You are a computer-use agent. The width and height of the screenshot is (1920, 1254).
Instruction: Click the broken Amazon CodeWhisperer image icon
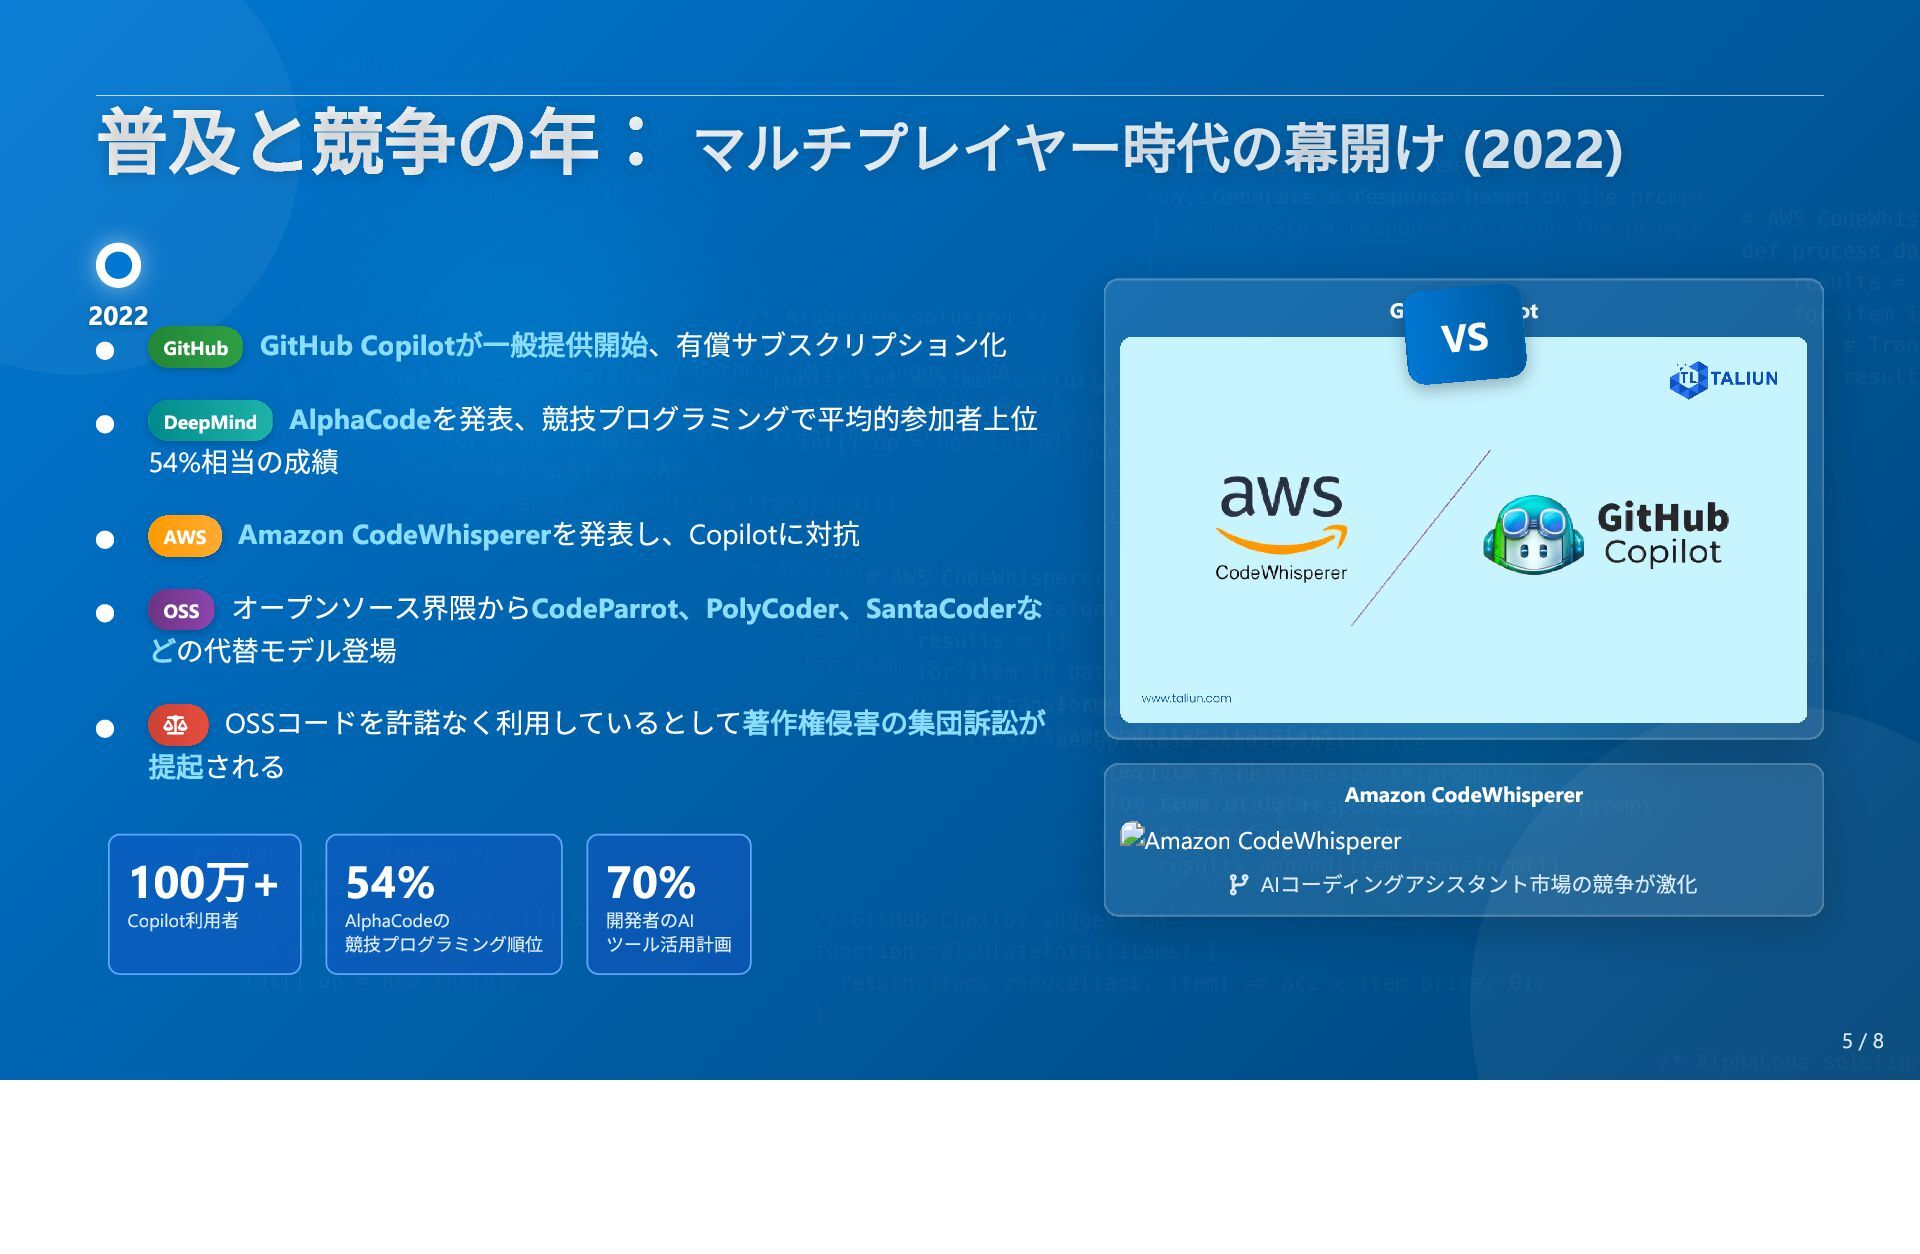[x=1131, y=836]
